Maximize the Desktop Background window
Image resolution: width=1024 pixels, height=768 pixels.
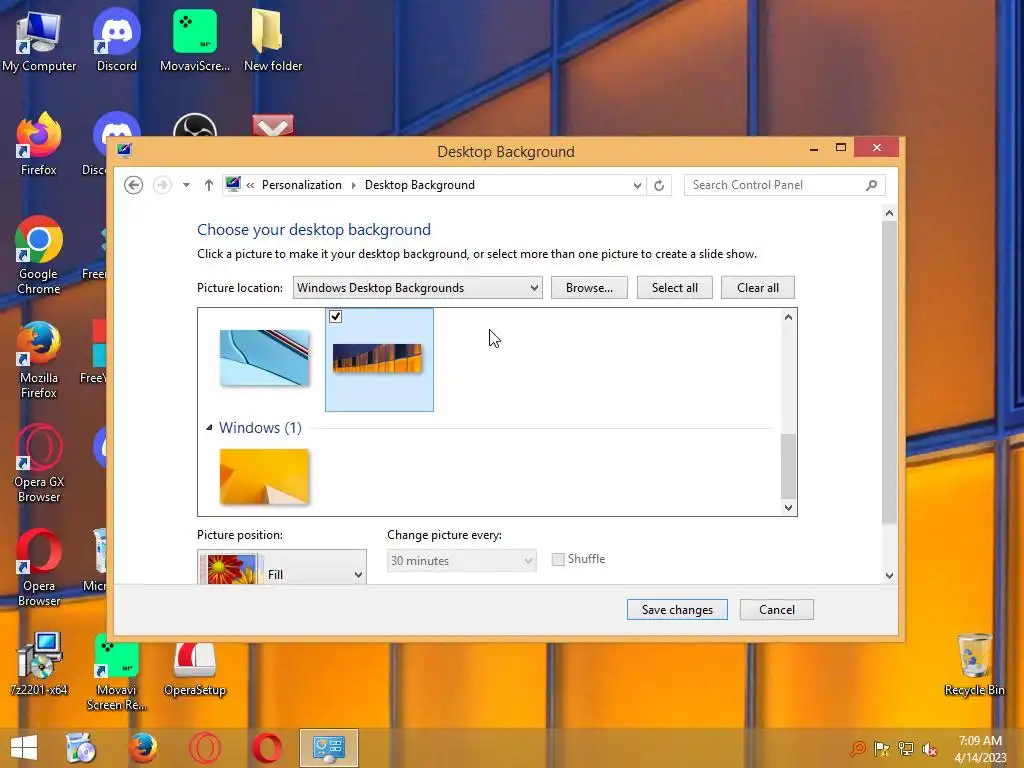[841, 148]
